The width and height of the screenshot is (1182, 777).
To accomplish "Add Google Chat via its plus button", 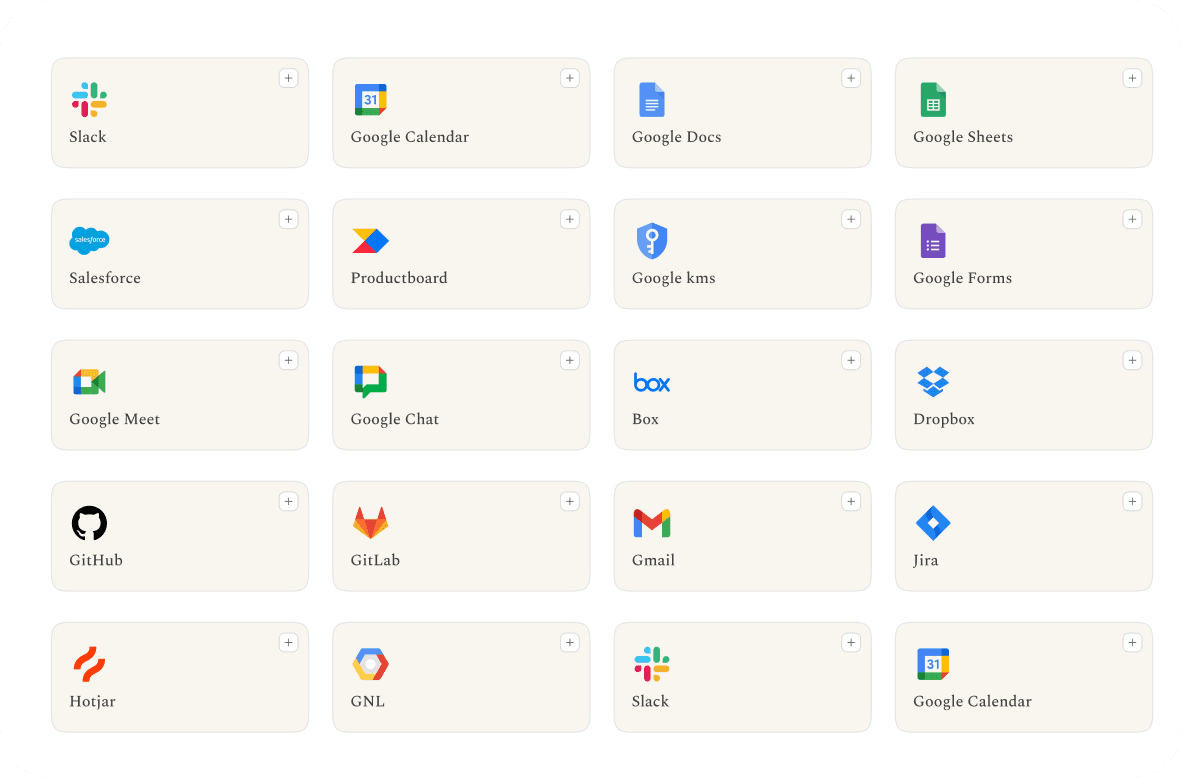I will [570, 360].
